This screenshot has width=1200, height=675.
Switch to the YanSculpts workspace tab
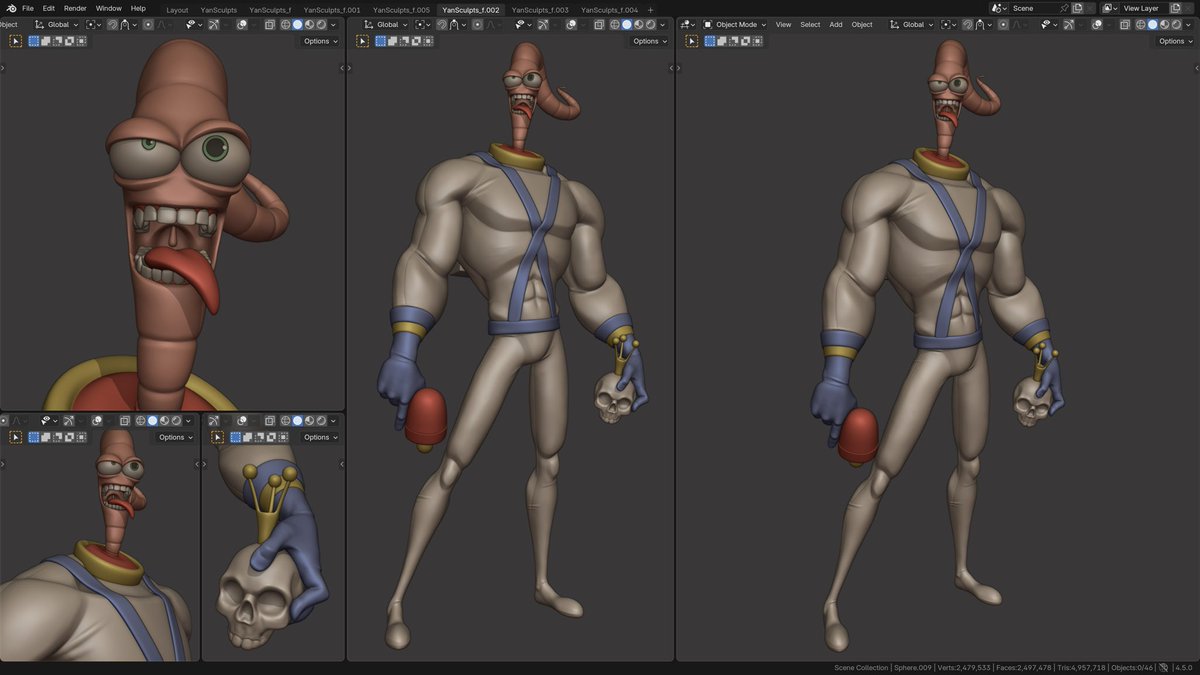coord(218,9)
